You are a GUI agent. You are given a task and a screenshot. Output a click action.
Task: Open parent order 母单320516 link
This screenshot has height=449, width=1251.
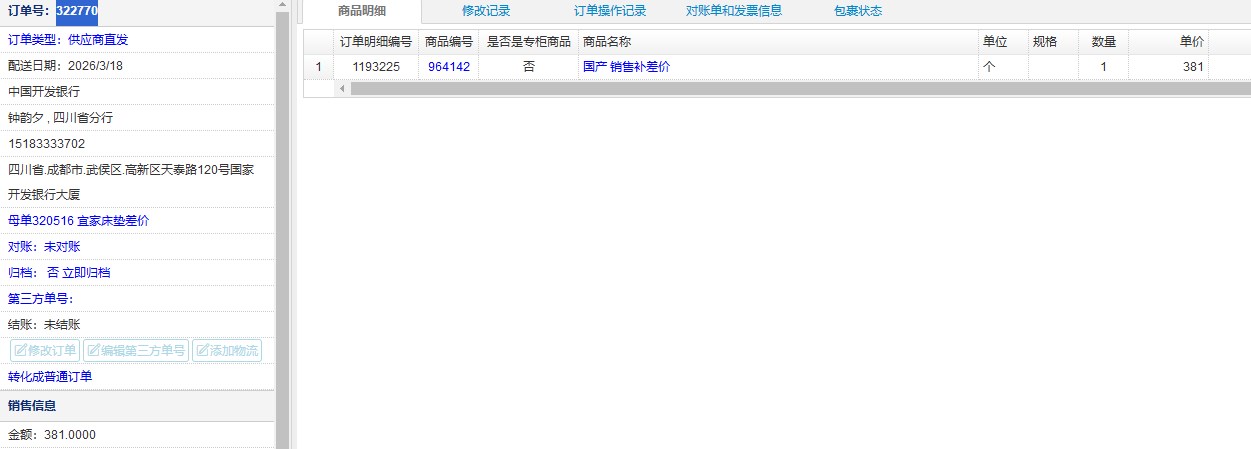point(78,221)
